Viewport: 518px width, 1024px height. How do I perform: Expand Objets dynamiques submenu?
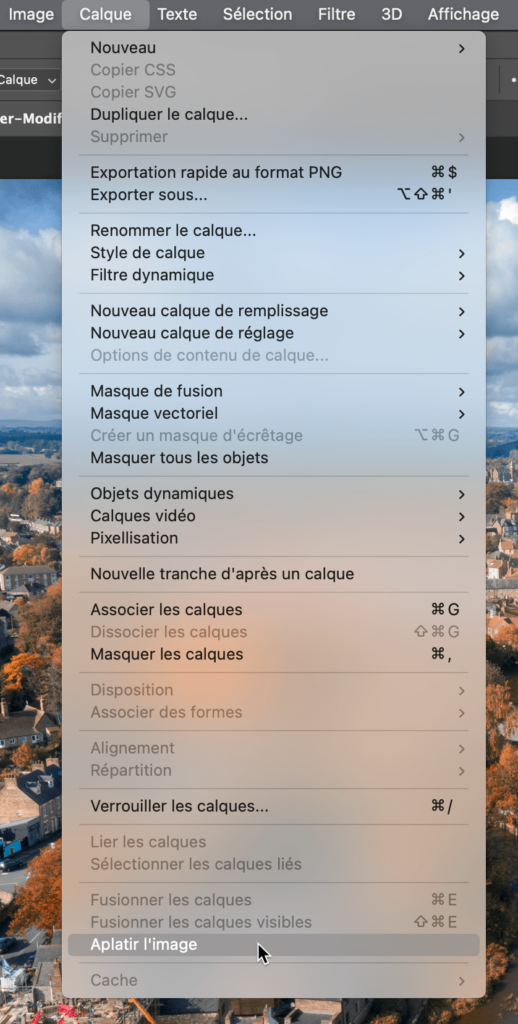click(x=274, y=494)
